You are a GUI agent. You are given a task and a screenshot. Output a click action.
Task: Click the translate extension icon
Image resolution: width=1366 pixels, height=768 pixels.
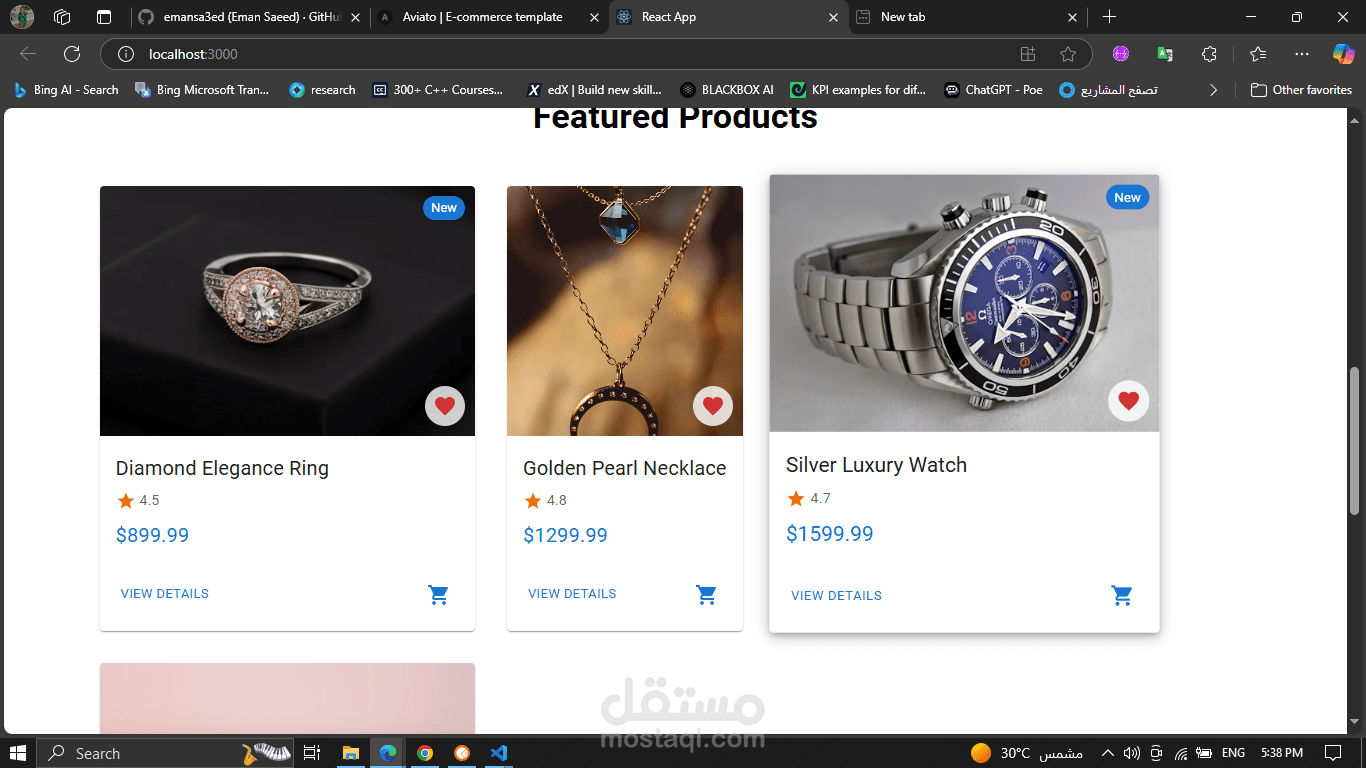point(1165,54)
